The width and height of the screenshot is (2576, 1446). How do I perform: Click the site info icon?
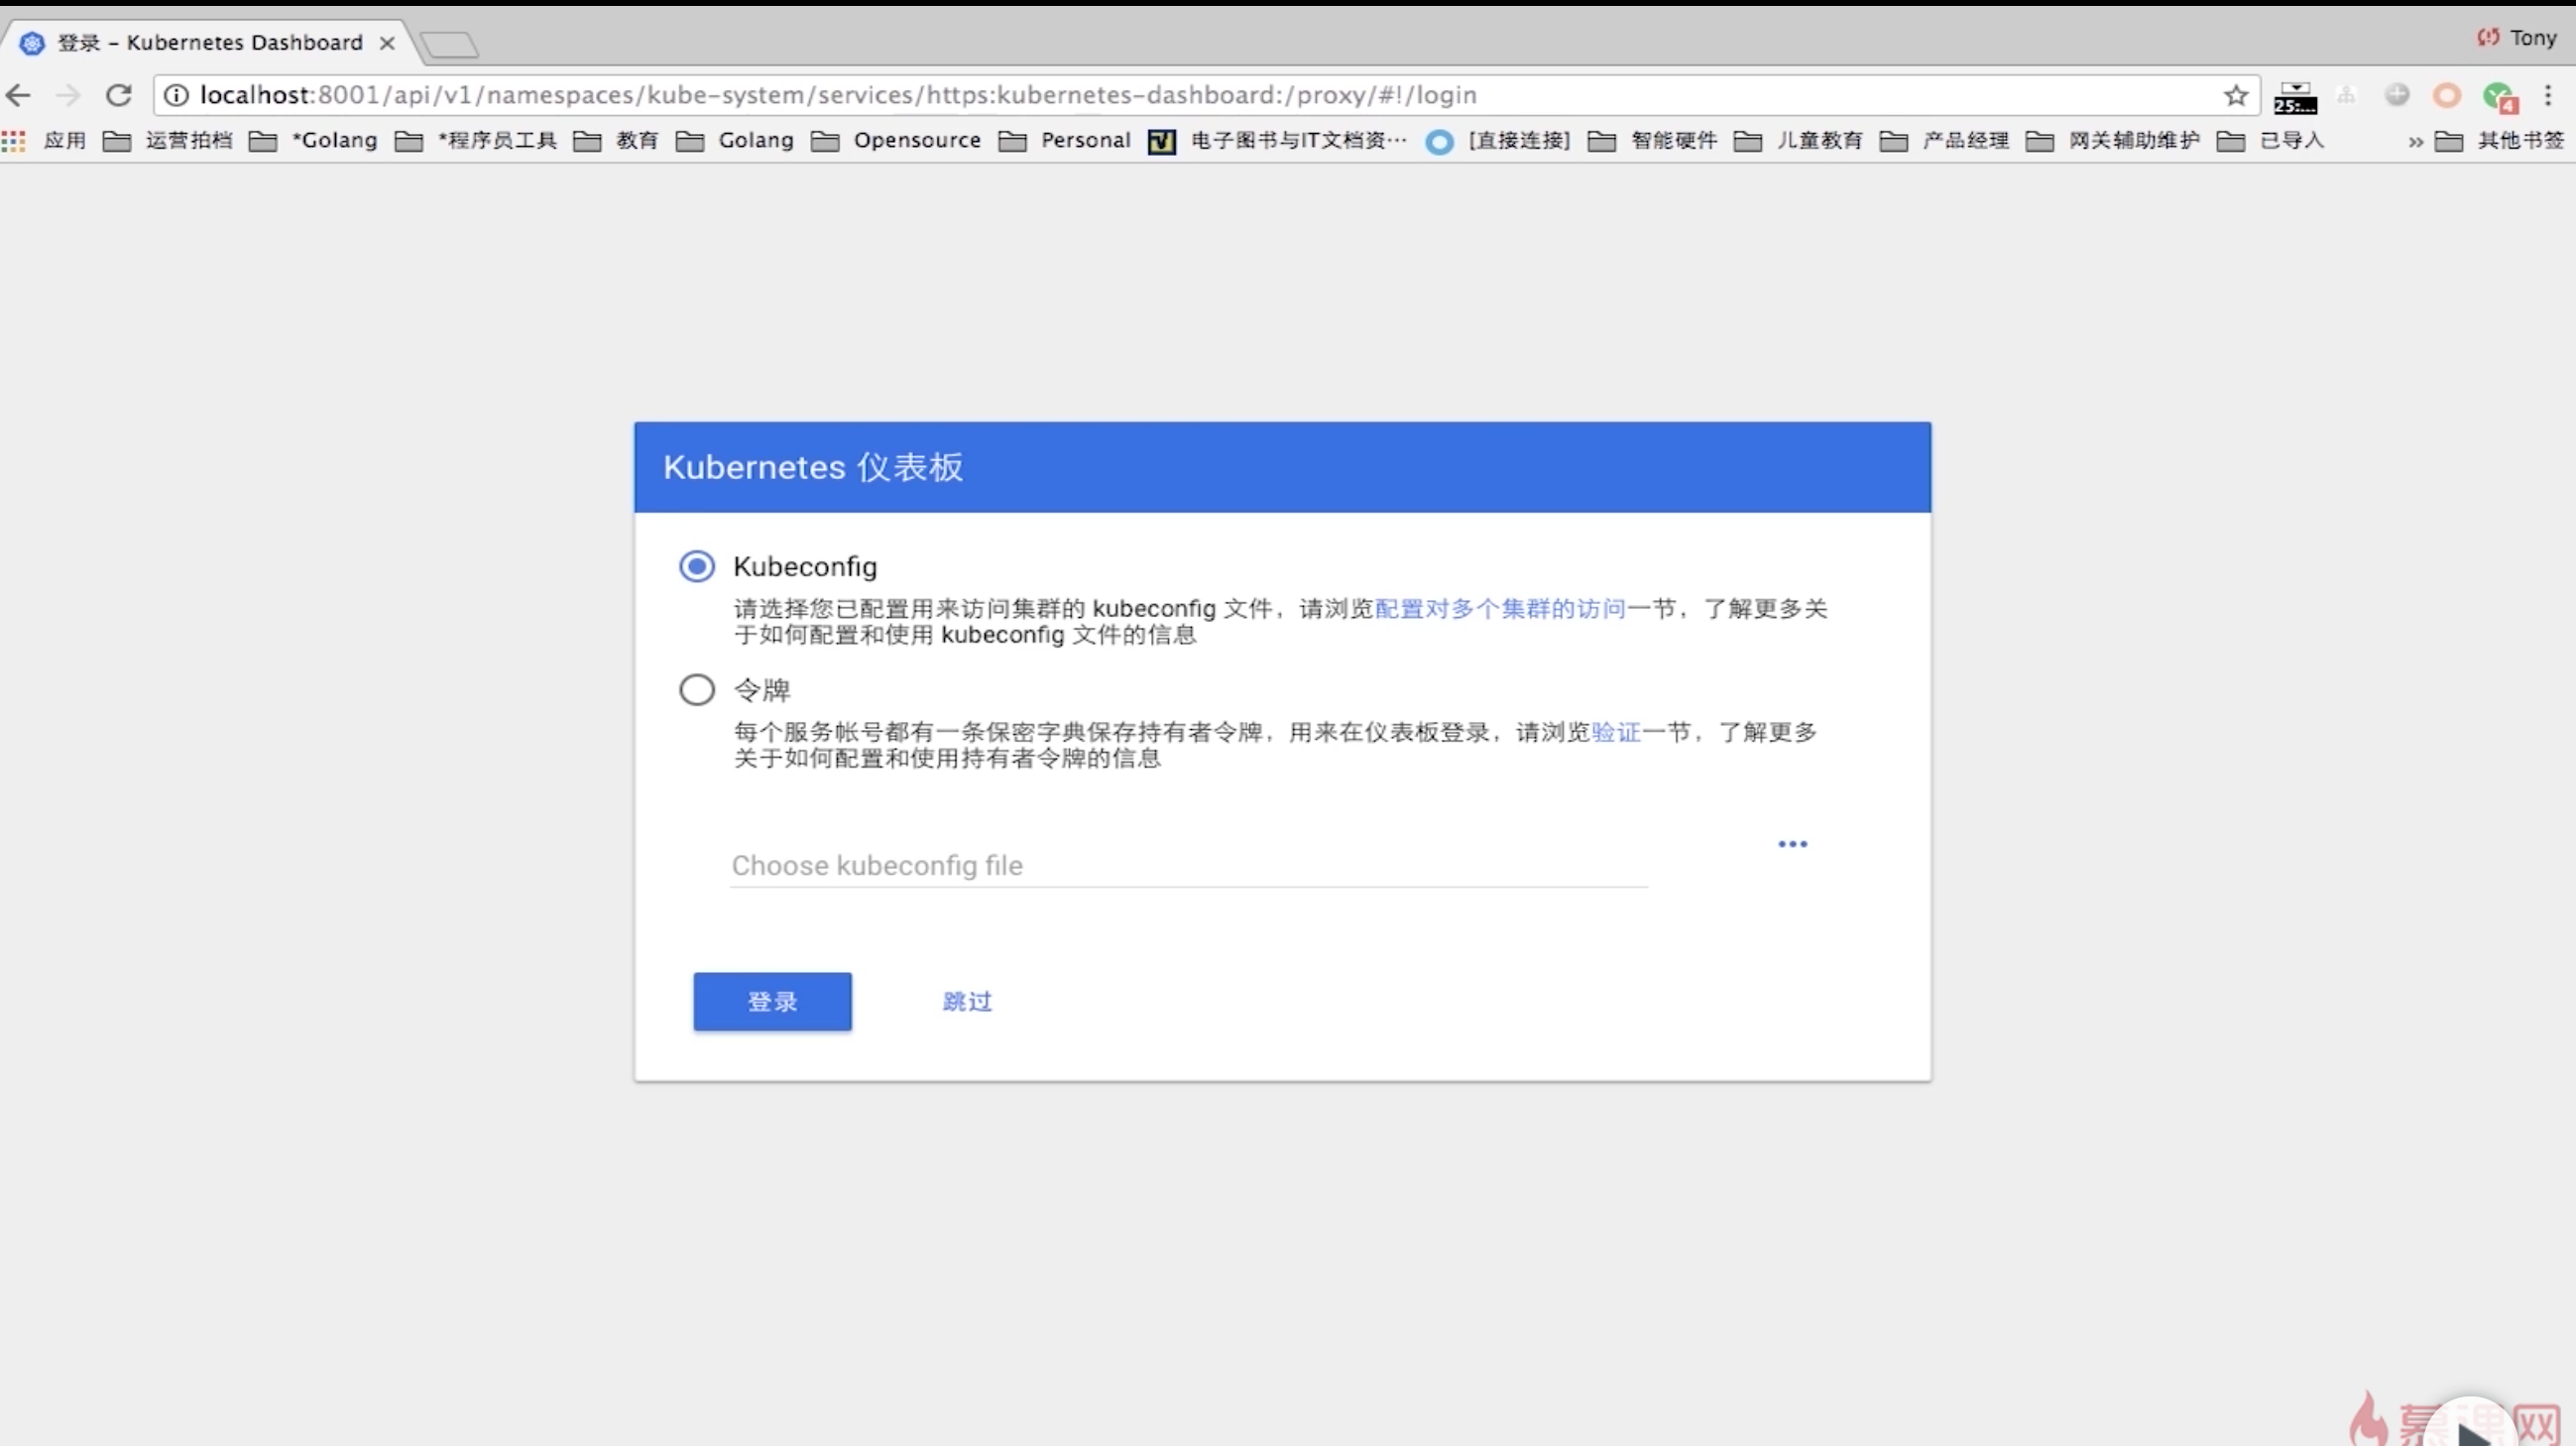[x=176, y=95]
